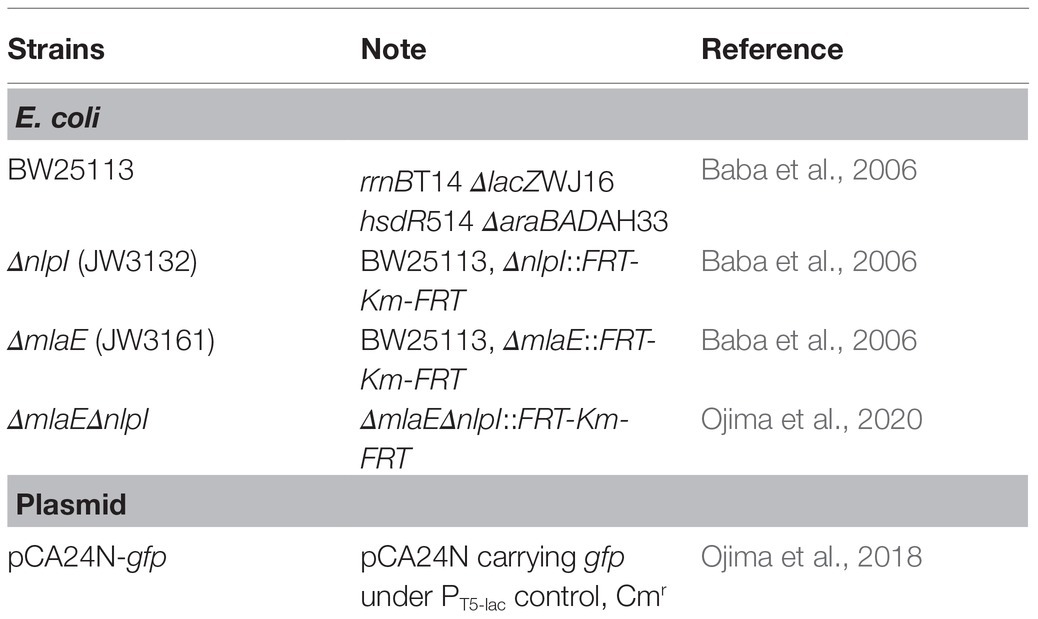The height and width of the screenshot is (619, 1038).
Task: Click the Note column header
Action: (393, 49)
